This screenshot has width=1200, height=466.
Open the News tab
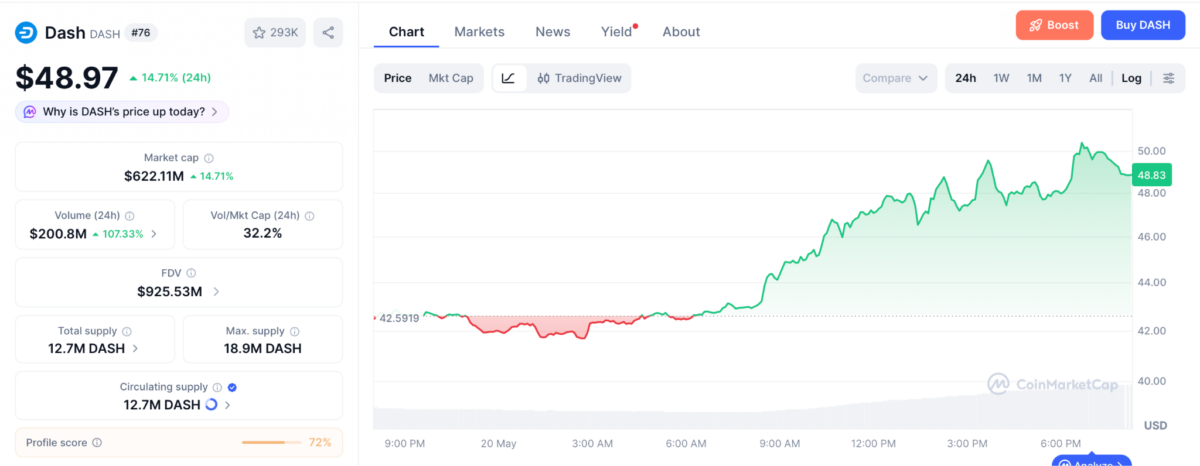(553, 32)
